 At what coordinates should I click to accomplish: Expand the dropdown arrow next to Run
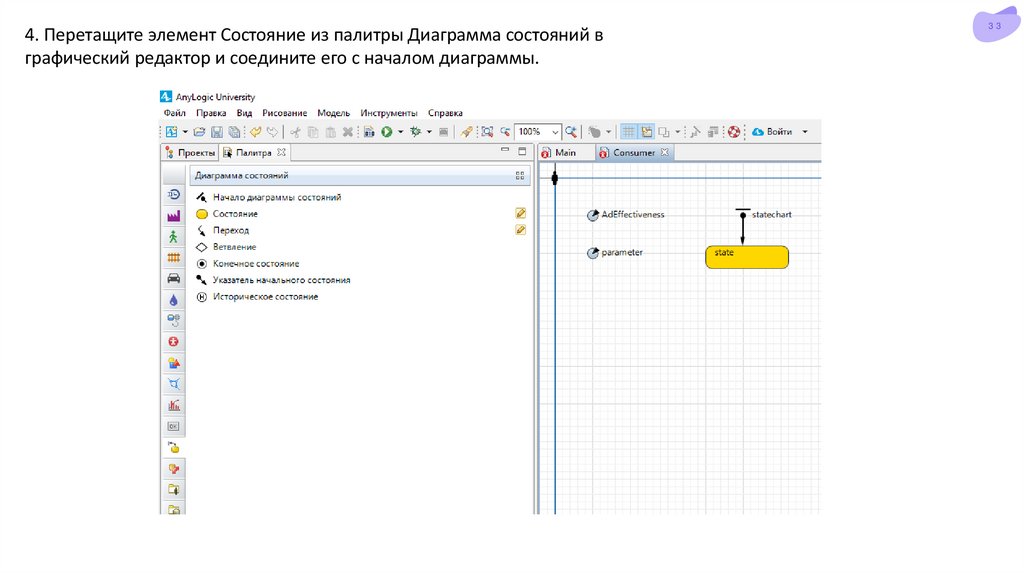click(400, 132)
